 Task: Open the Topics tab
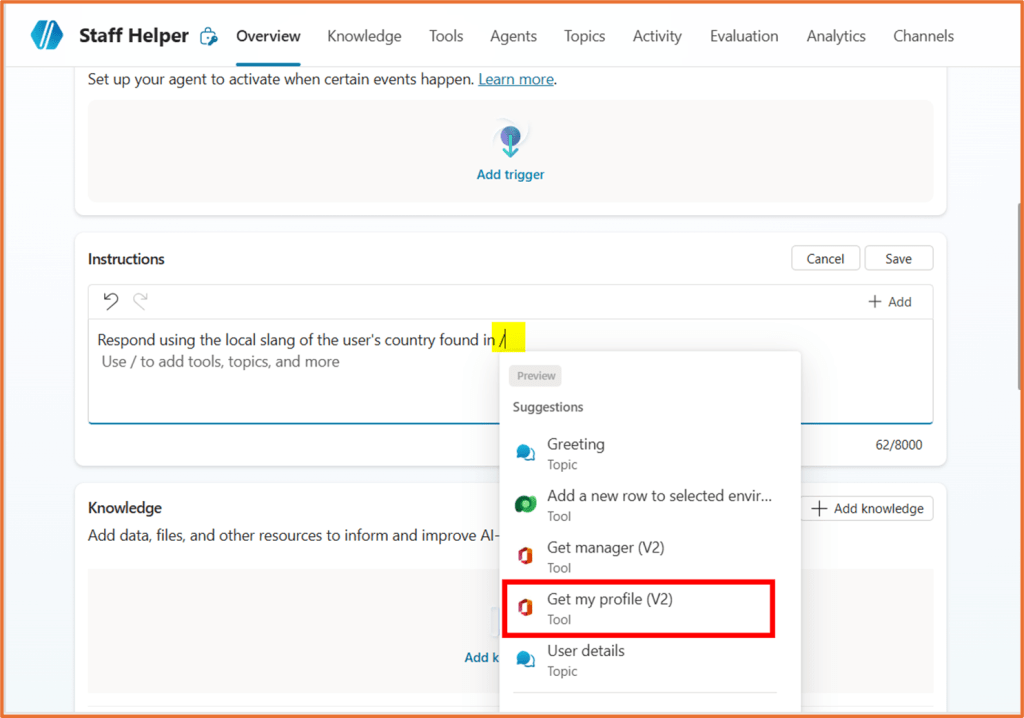coord(584,36)
